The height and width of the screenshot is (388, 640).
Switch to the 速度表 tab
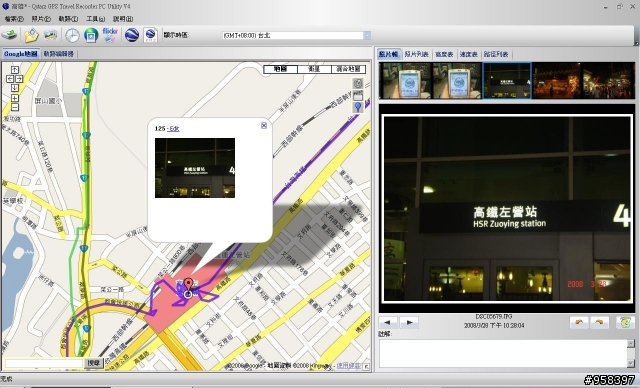pyautogui.click(x=468, y=54)
